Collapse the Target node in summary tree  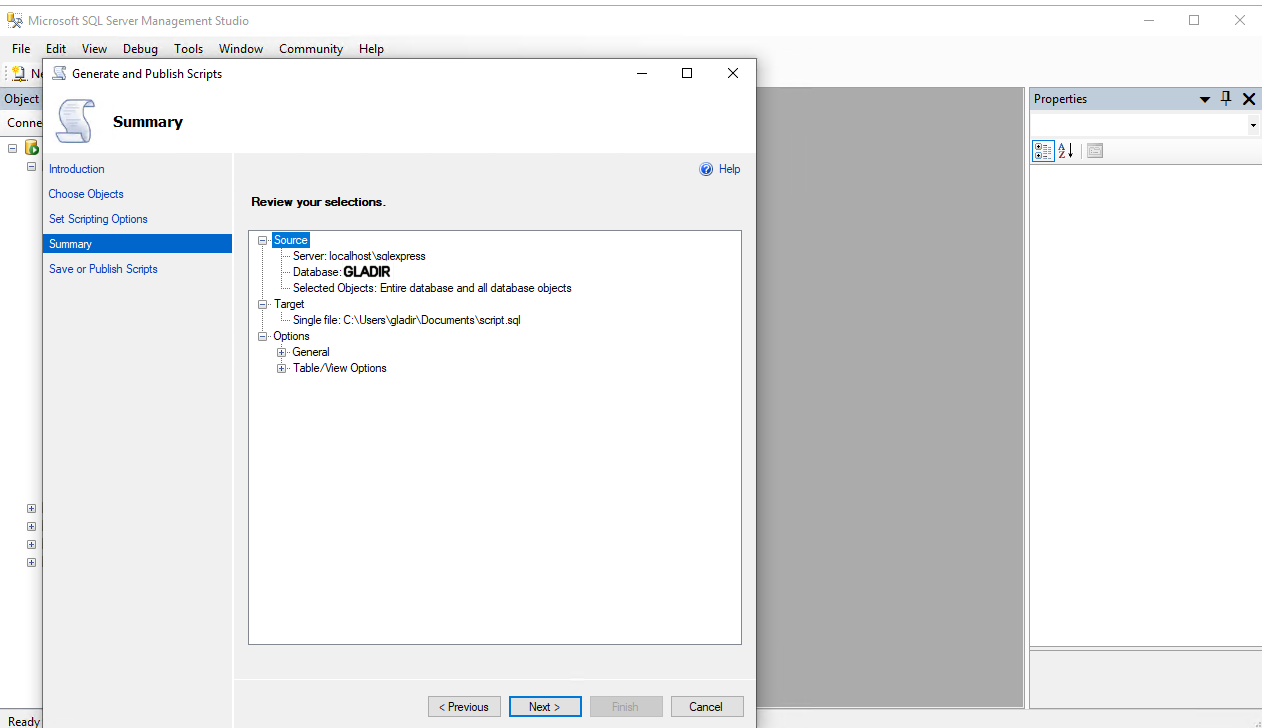point(262,304)
